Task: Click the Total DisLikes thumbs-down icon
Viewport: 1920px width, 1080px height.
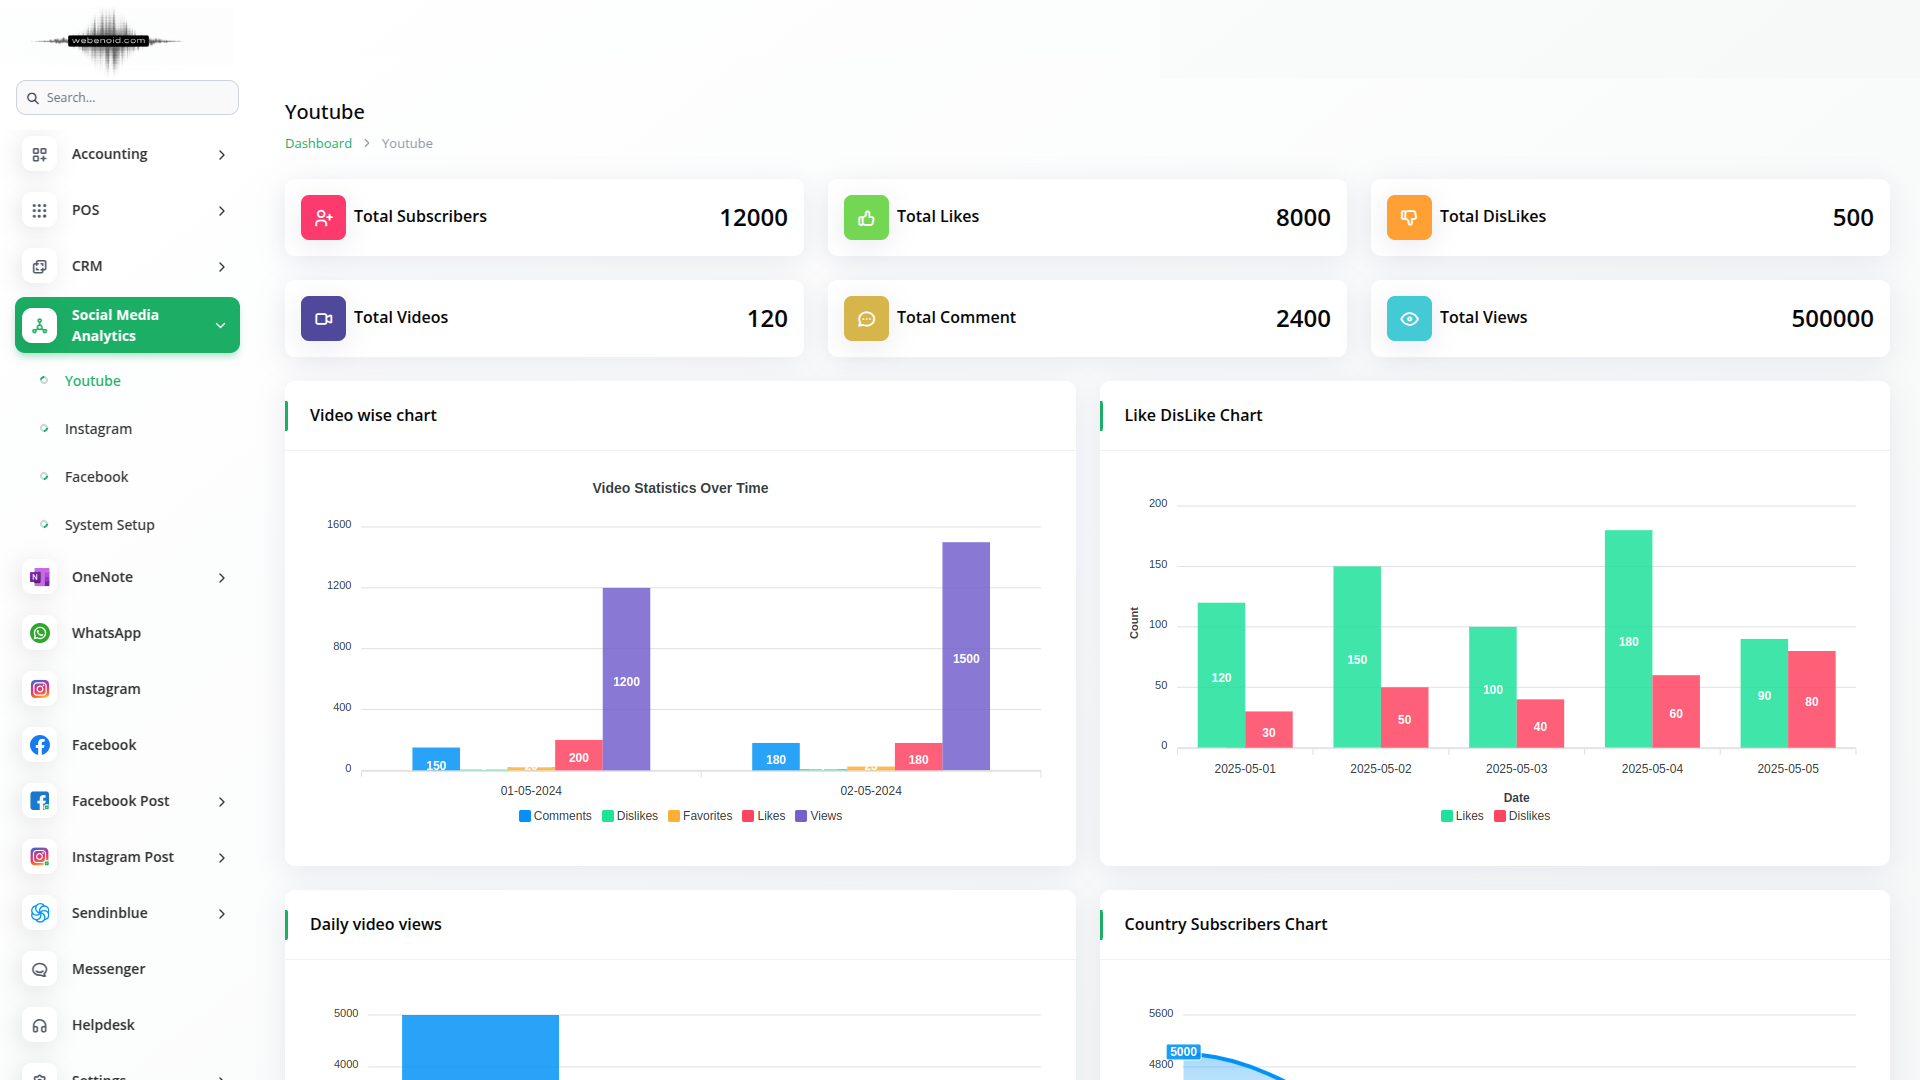Action: (x=1409, y=217)
